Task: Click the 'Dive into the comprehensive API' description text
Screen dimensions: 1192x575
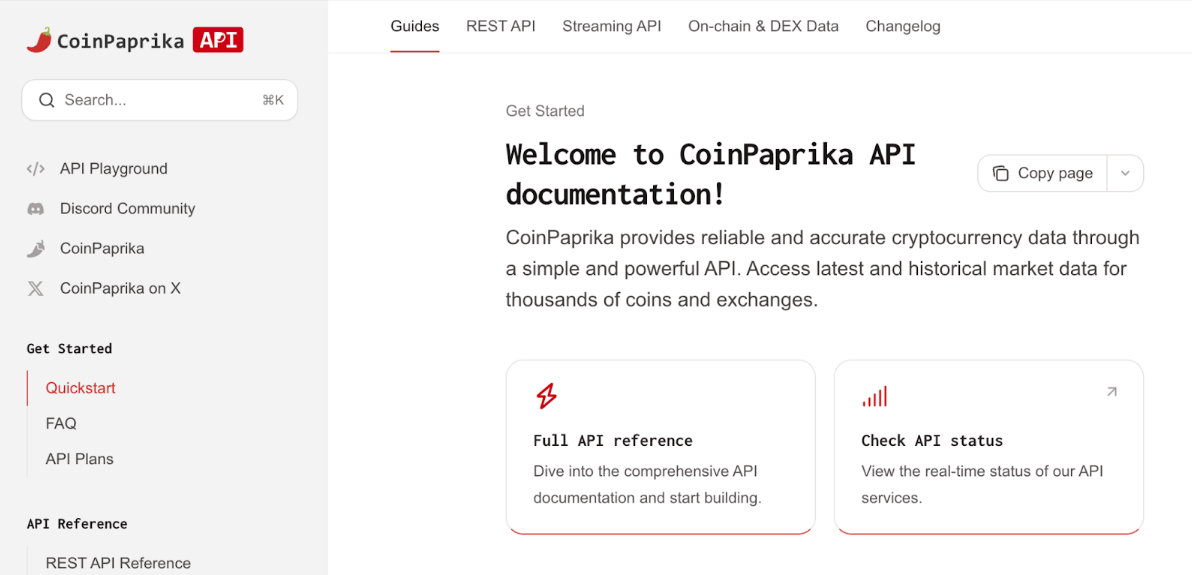Action: tap(648, 485)
